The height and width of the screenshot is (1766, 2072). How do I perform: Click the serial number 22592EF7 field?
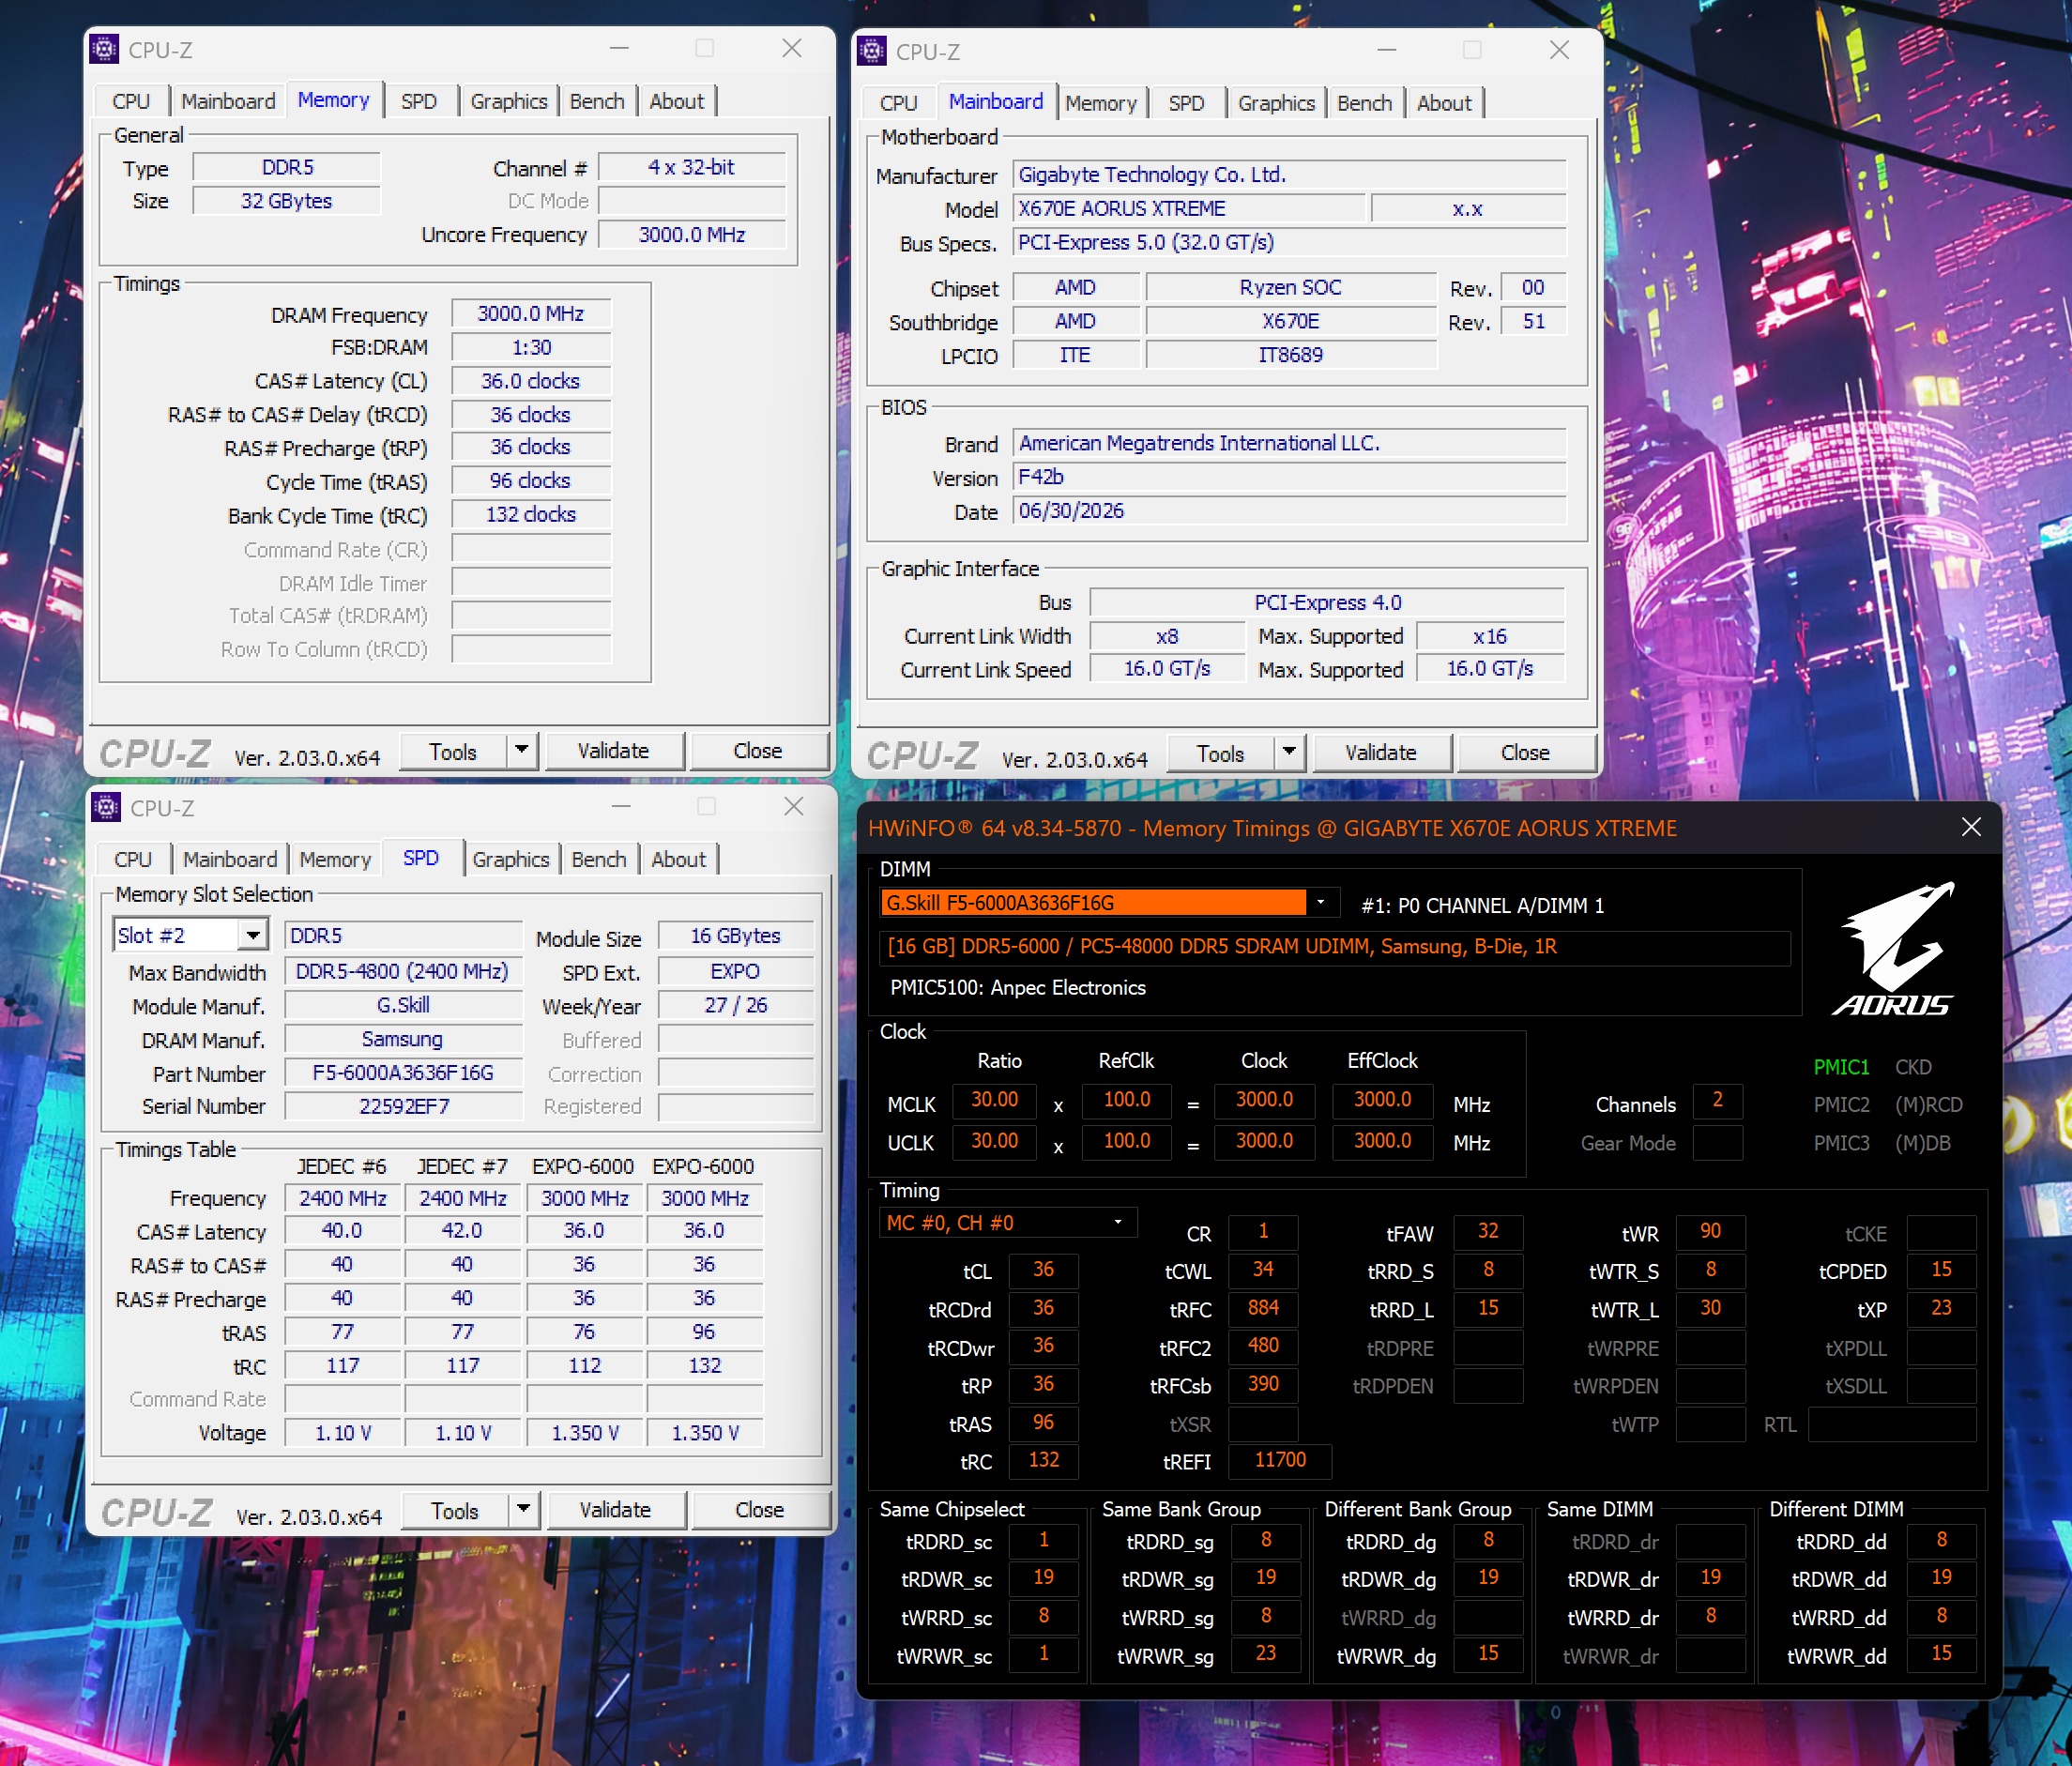click(x=403, y=1106)
